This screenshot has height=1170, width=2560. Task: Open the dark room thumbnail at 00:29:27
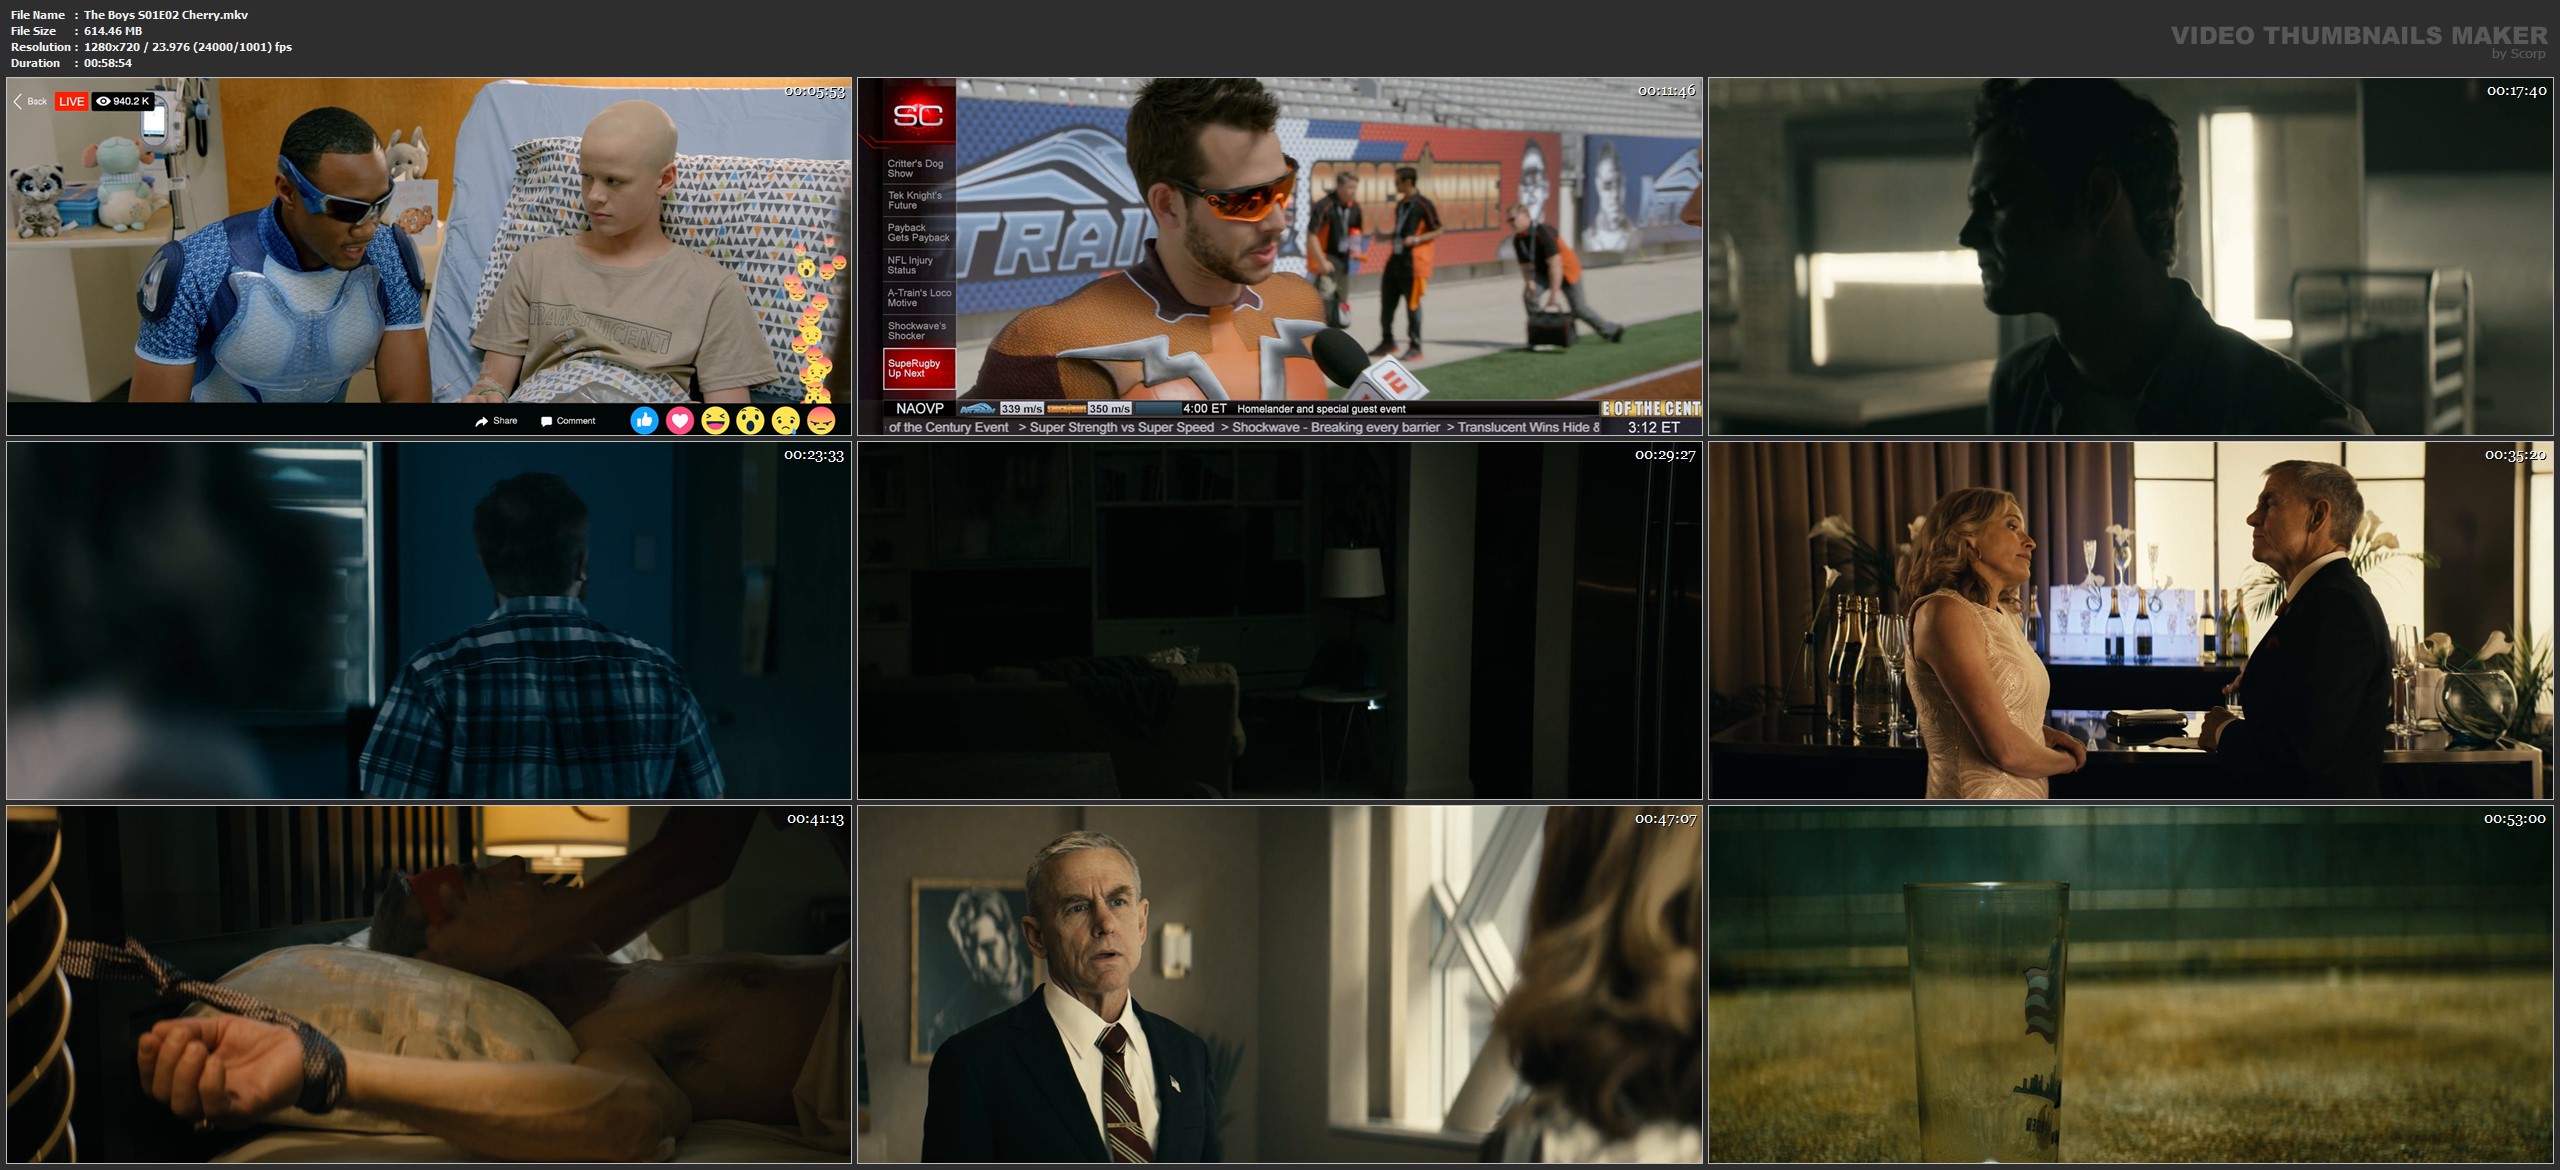[x=1279, y=620]
